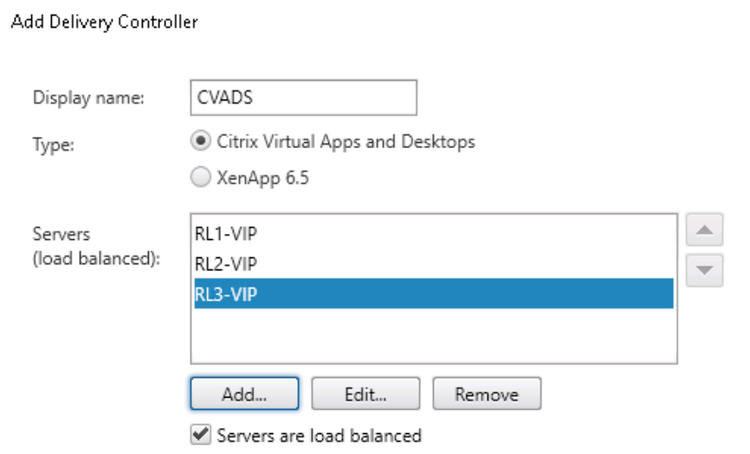
Task: Toggle Servers are load balanced checkbox
Action: (200, 434)
